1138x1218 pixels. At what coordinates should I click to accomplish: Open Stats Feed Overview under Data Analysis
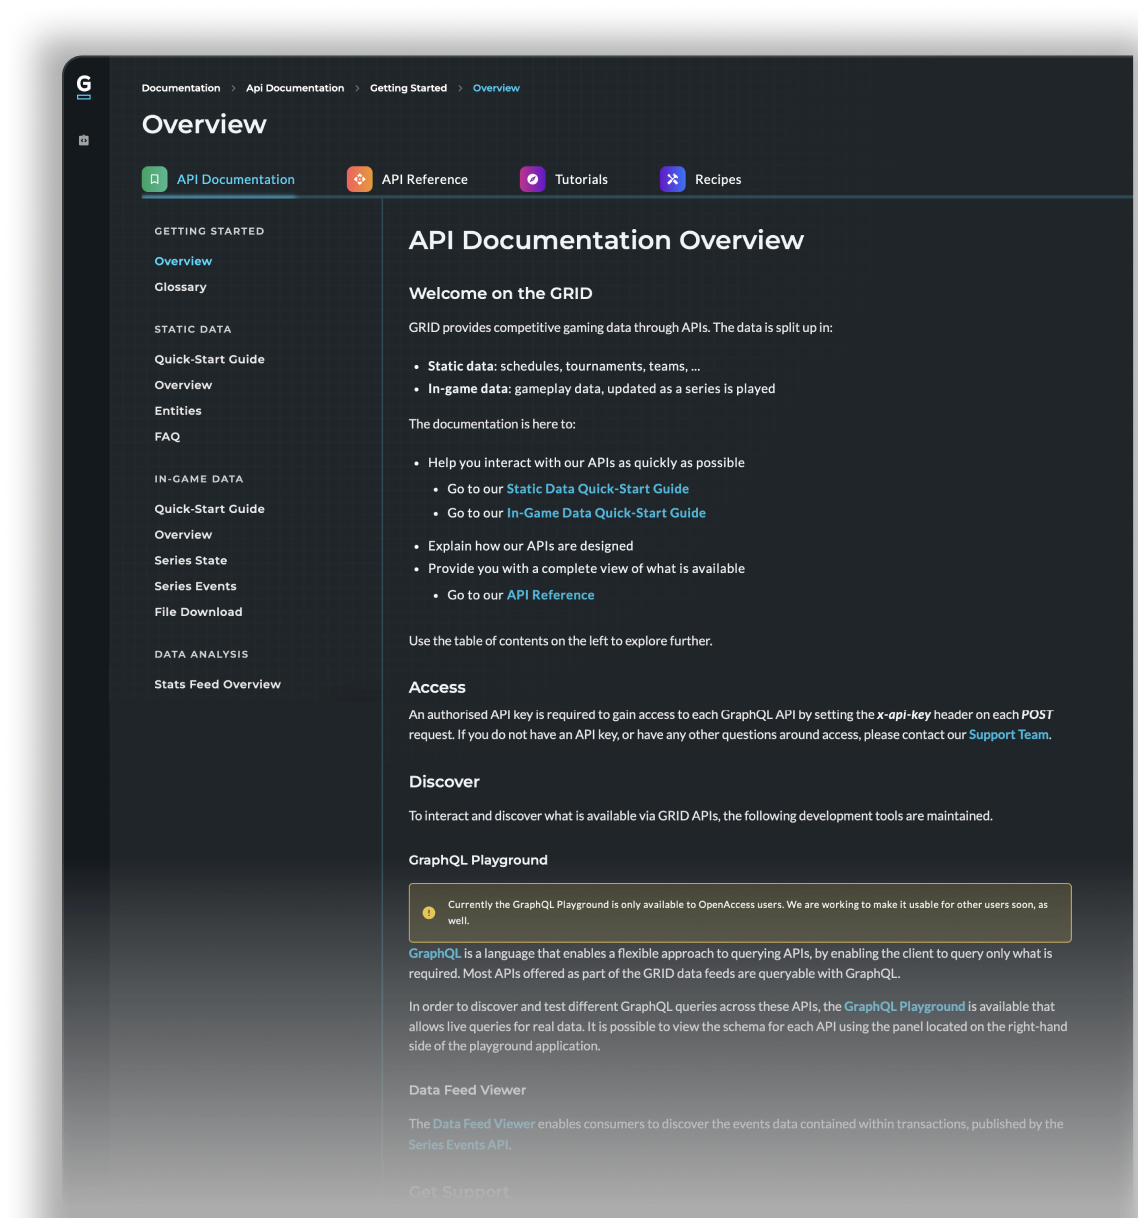pyautogui.click(x=217, y=684)
